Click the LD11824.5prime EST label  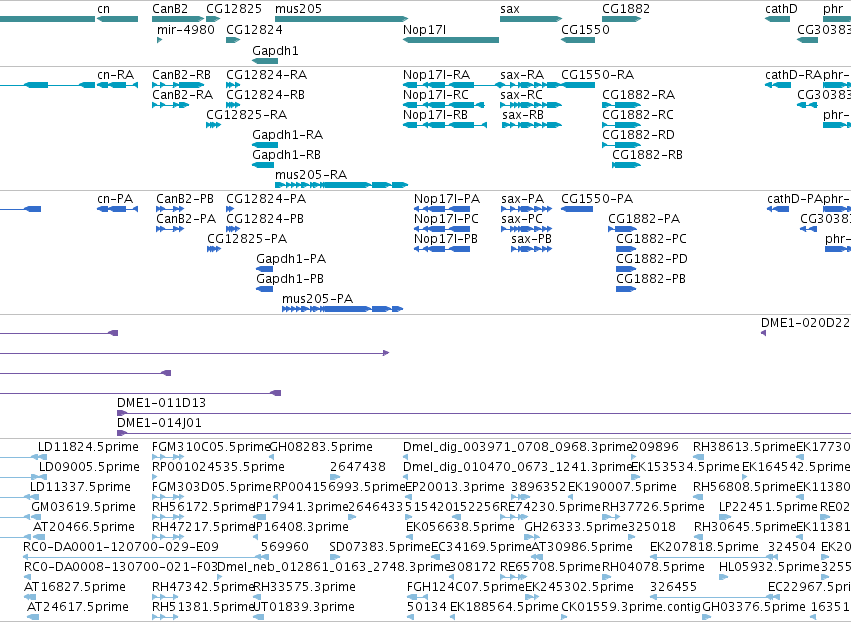88,447
